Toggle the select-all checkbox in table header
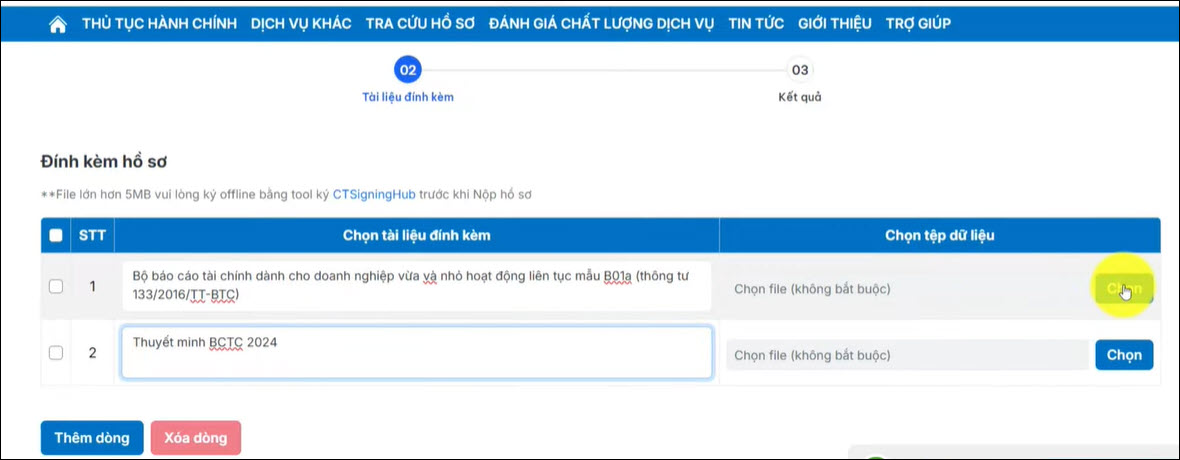 coord(56,236)
